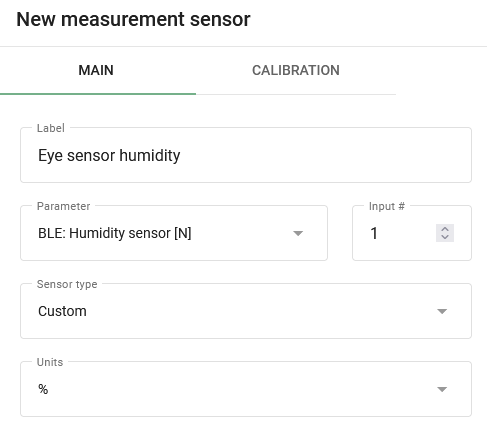
Task: Increase Input # using the up arrow
Action: point(445,229)
